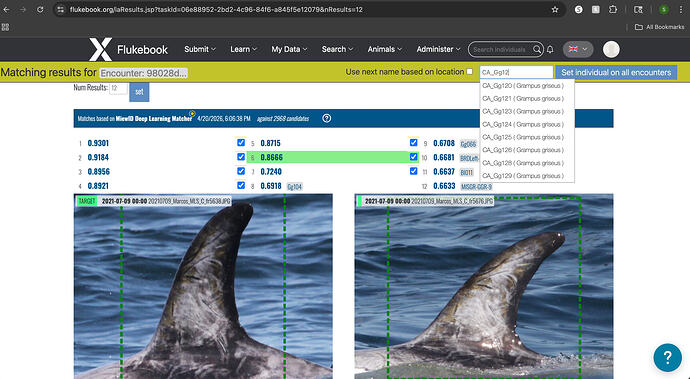Select match result 3 score 0.8956

(99, 171)
